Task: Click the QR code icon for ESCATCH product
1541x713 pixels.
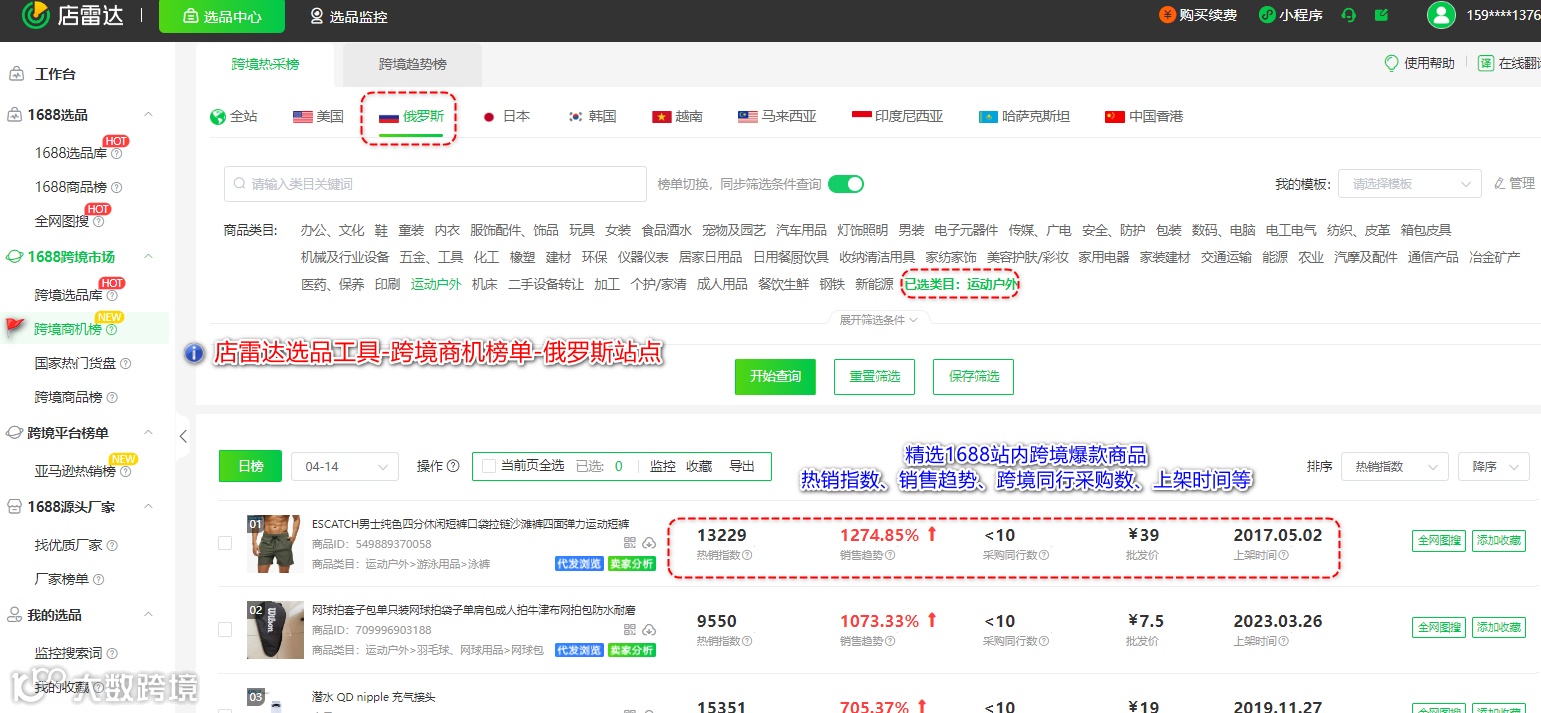Action: point(630,543)
